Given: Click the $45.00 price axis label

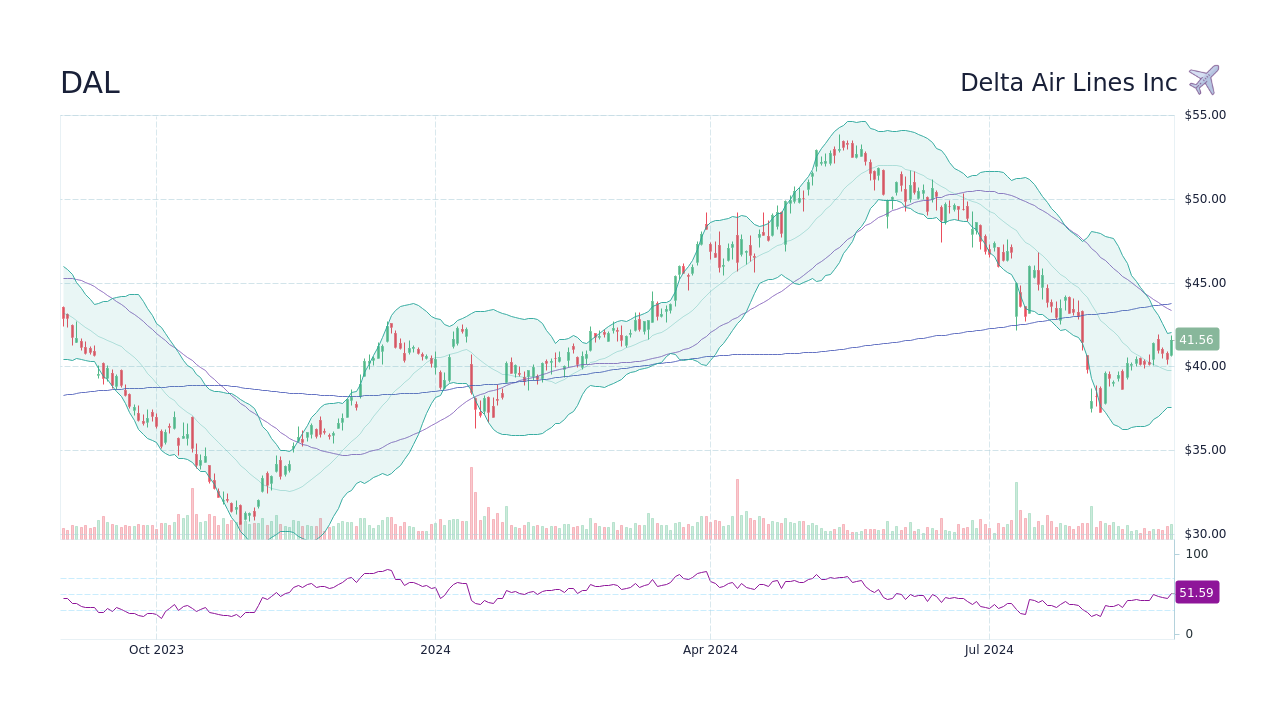Looking at the screenshot, I should tap(1205, 283).
